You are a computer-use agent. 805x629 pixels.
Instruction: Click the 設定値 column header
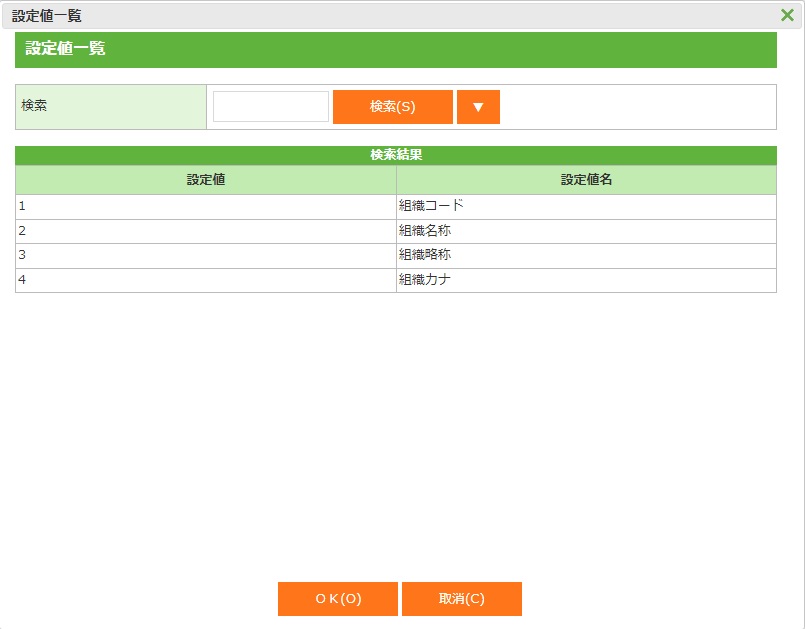[x=206, y=180]
